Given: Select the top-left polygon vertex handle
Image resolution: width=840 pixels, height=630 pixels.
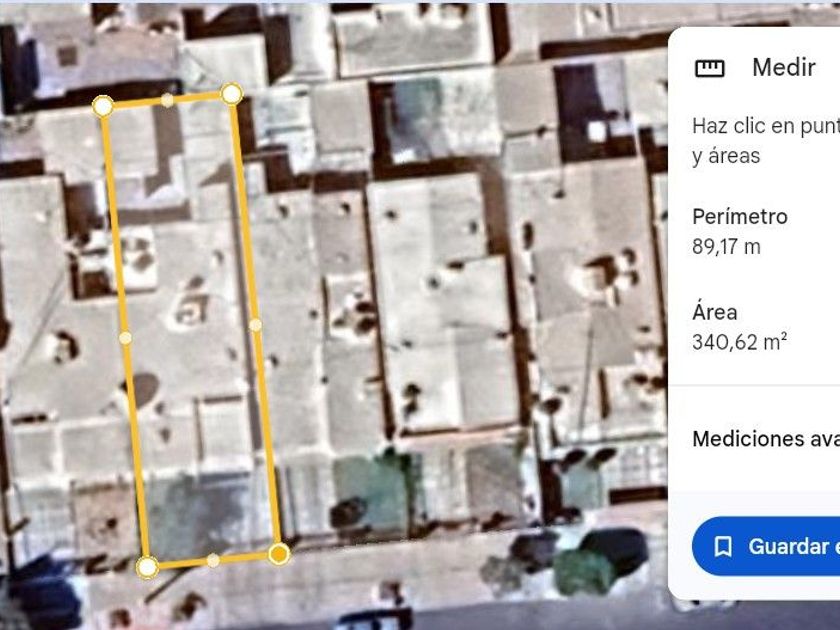Looking at the screenshot, I should click(103, 106).
